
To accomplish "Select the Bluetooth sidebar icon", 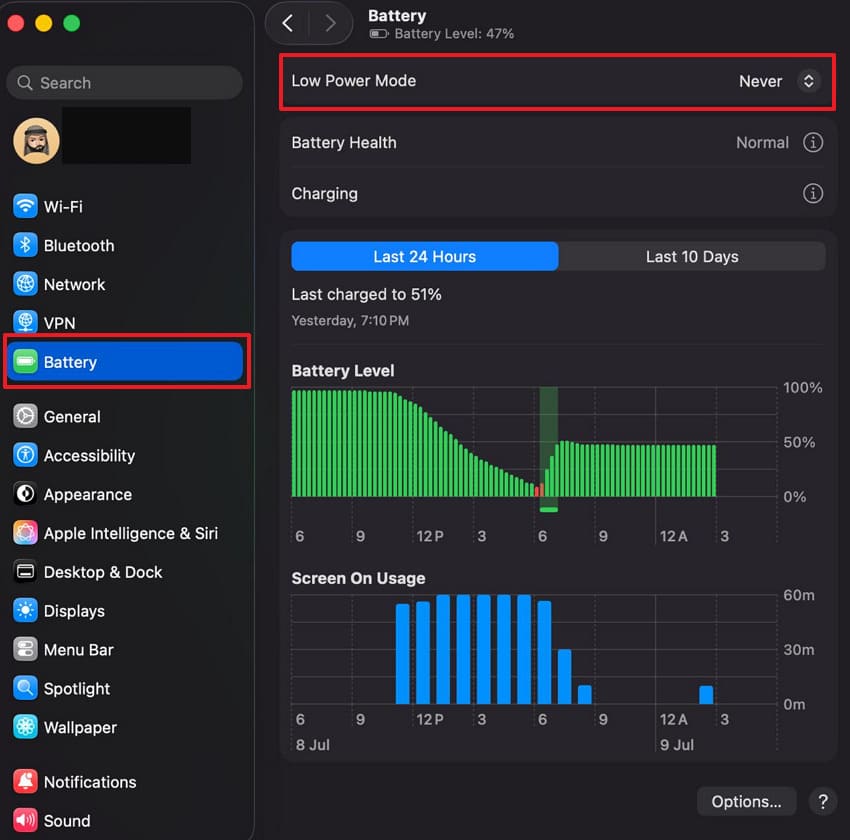I will coord(25,245).
